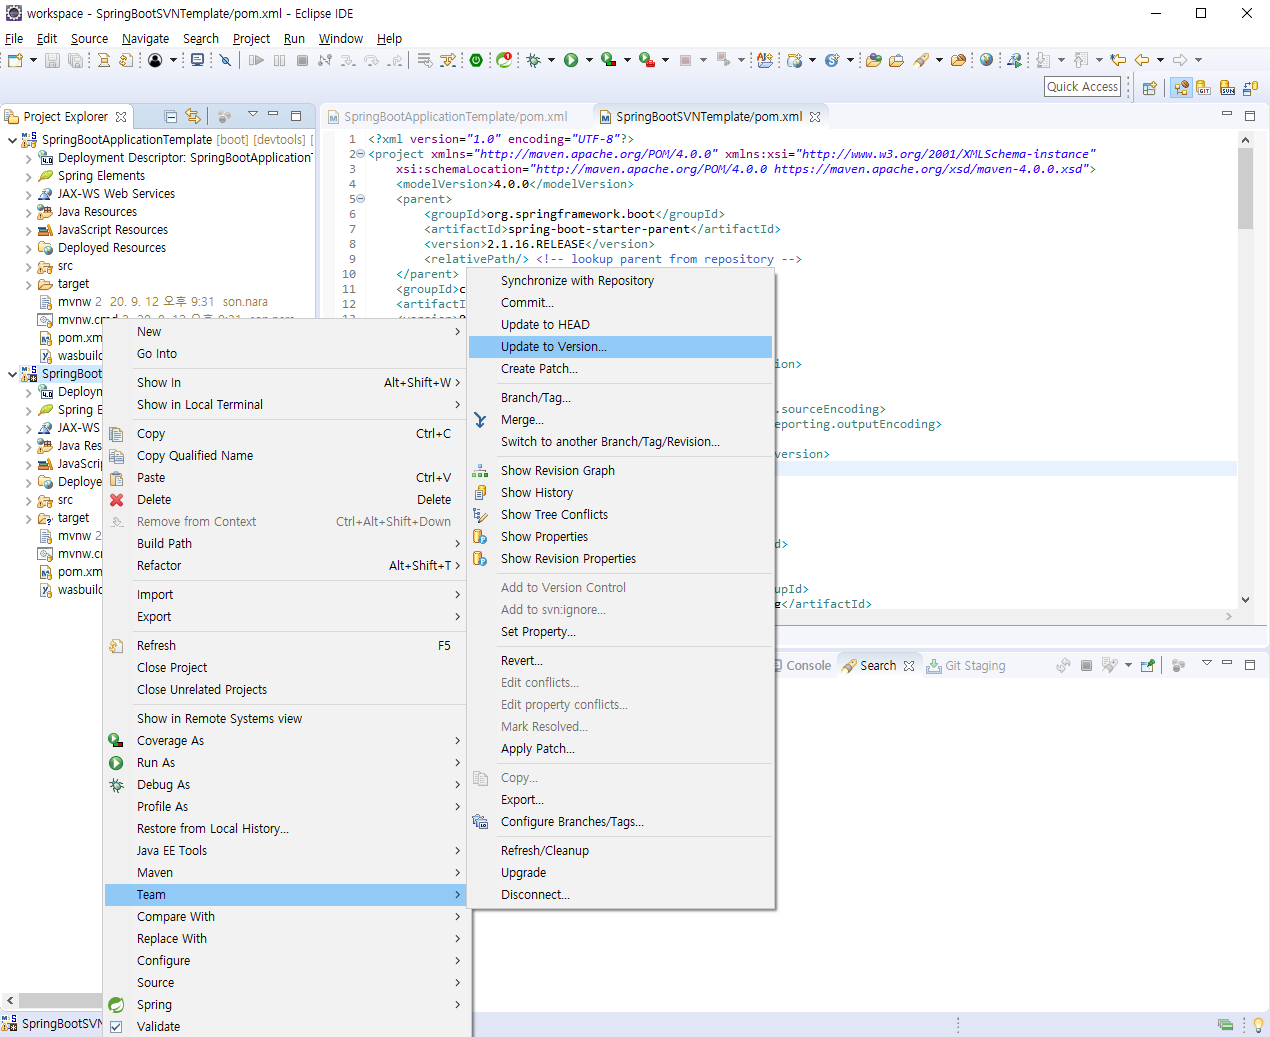This screenshot has height=1037, width=1270.
Task: Open dropdown arrow next to Debug icon
Action: [551, 60]
